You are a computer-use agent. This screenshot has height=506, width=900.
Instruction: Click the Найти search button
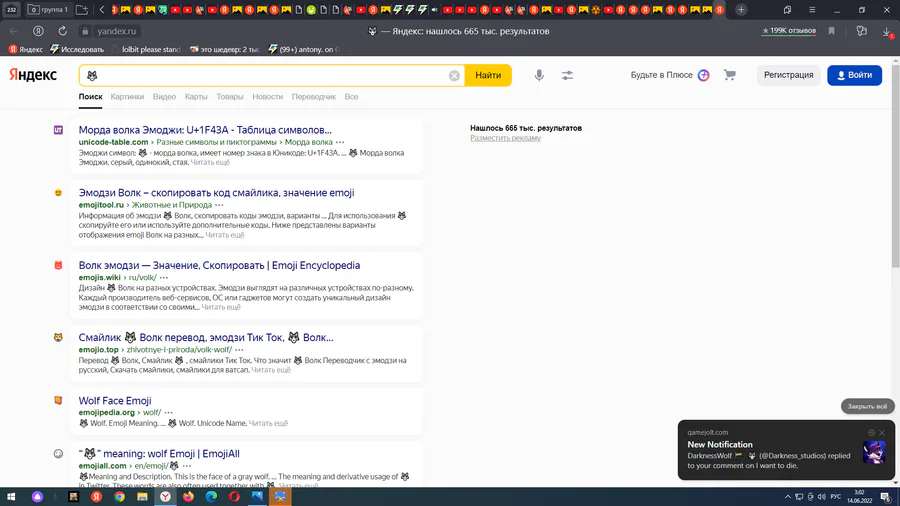(488, 75)
